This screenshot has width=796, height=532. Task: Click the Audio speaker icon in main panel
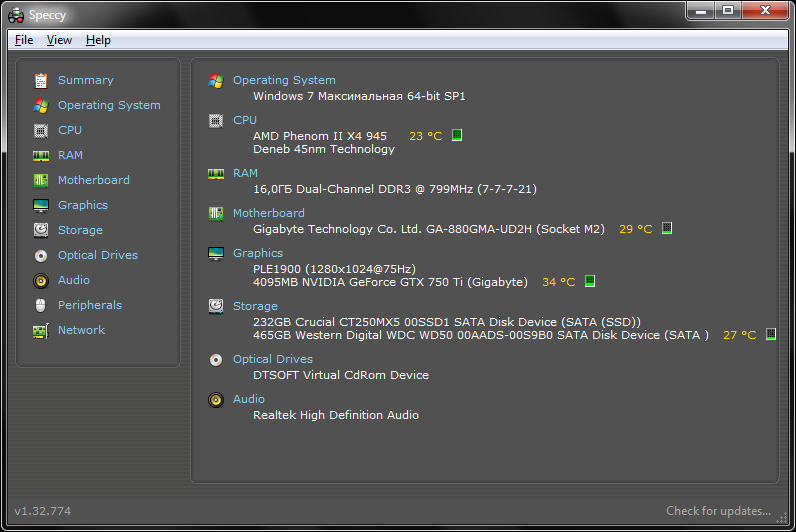click(216, 400)
